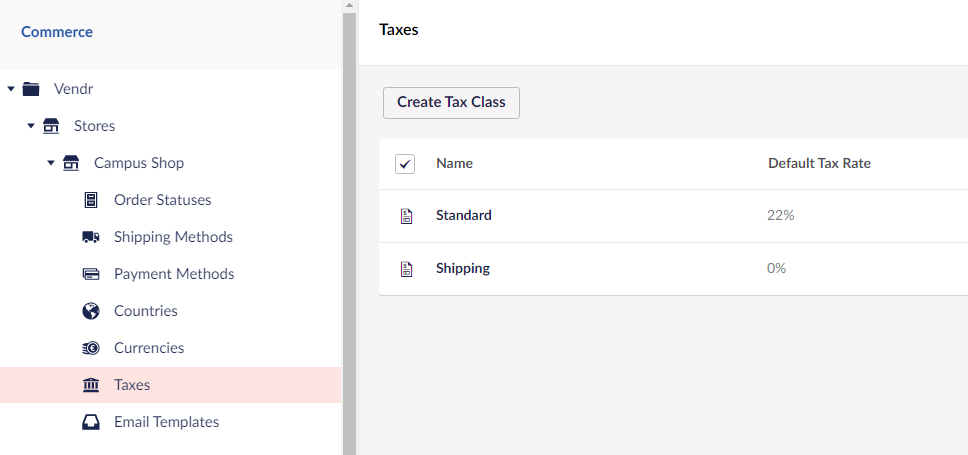This screenshot has width=968, height=455.
Task: Collapse the Vendr tree node arrow
Action: pos(10,89)
